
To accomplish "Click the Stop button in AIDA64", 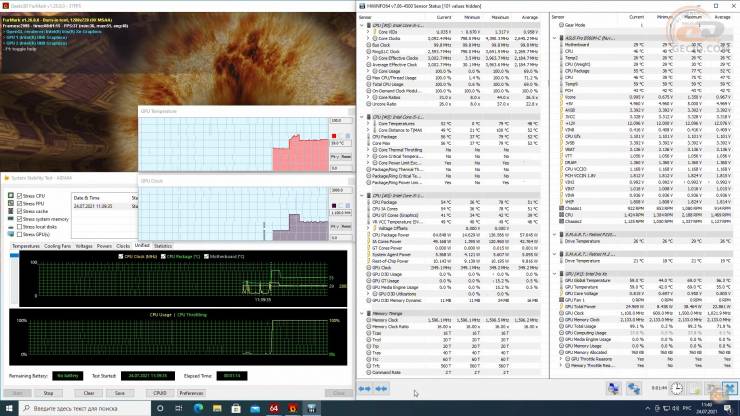I will pyautogui.click(x=48, y=393).
